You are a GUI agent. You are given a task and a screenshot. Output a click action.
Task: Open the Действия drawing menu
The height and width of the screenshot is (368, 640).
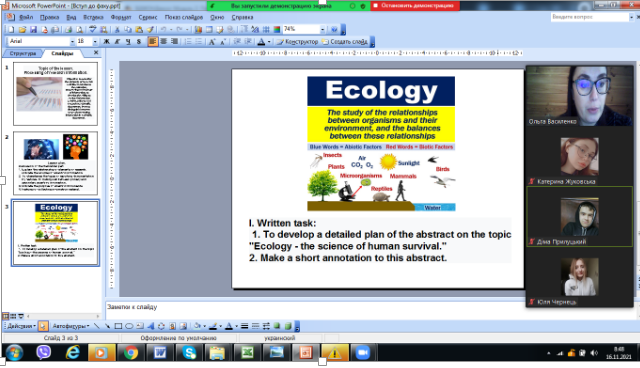coord(21,326)
